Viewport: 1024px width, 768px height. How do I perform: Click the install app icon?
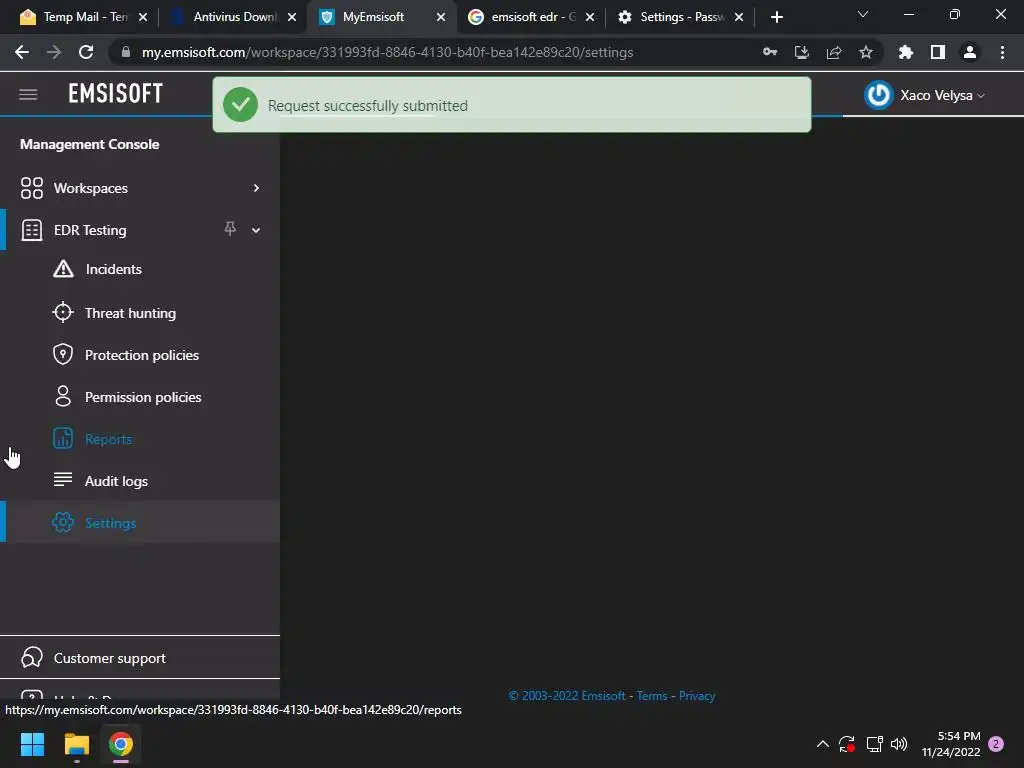[x=802, y=52]
